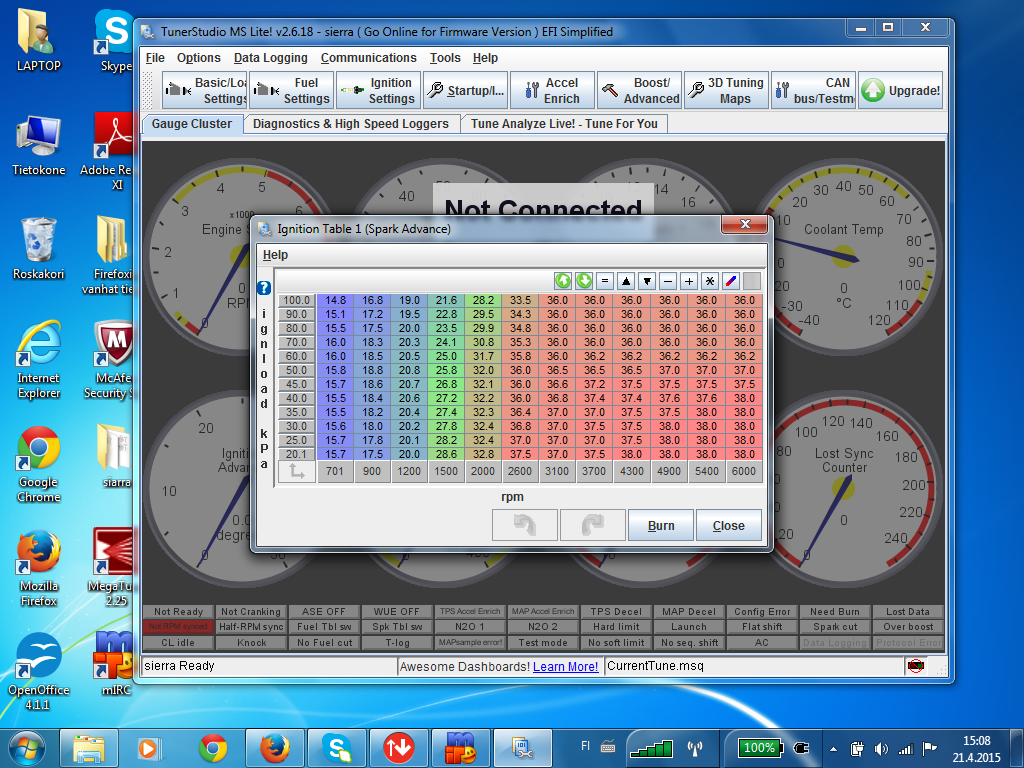Viewport: 1024px width, 768px height.
Task: Select the 701 rpm axis cell
Action: (x=334, y=471)
